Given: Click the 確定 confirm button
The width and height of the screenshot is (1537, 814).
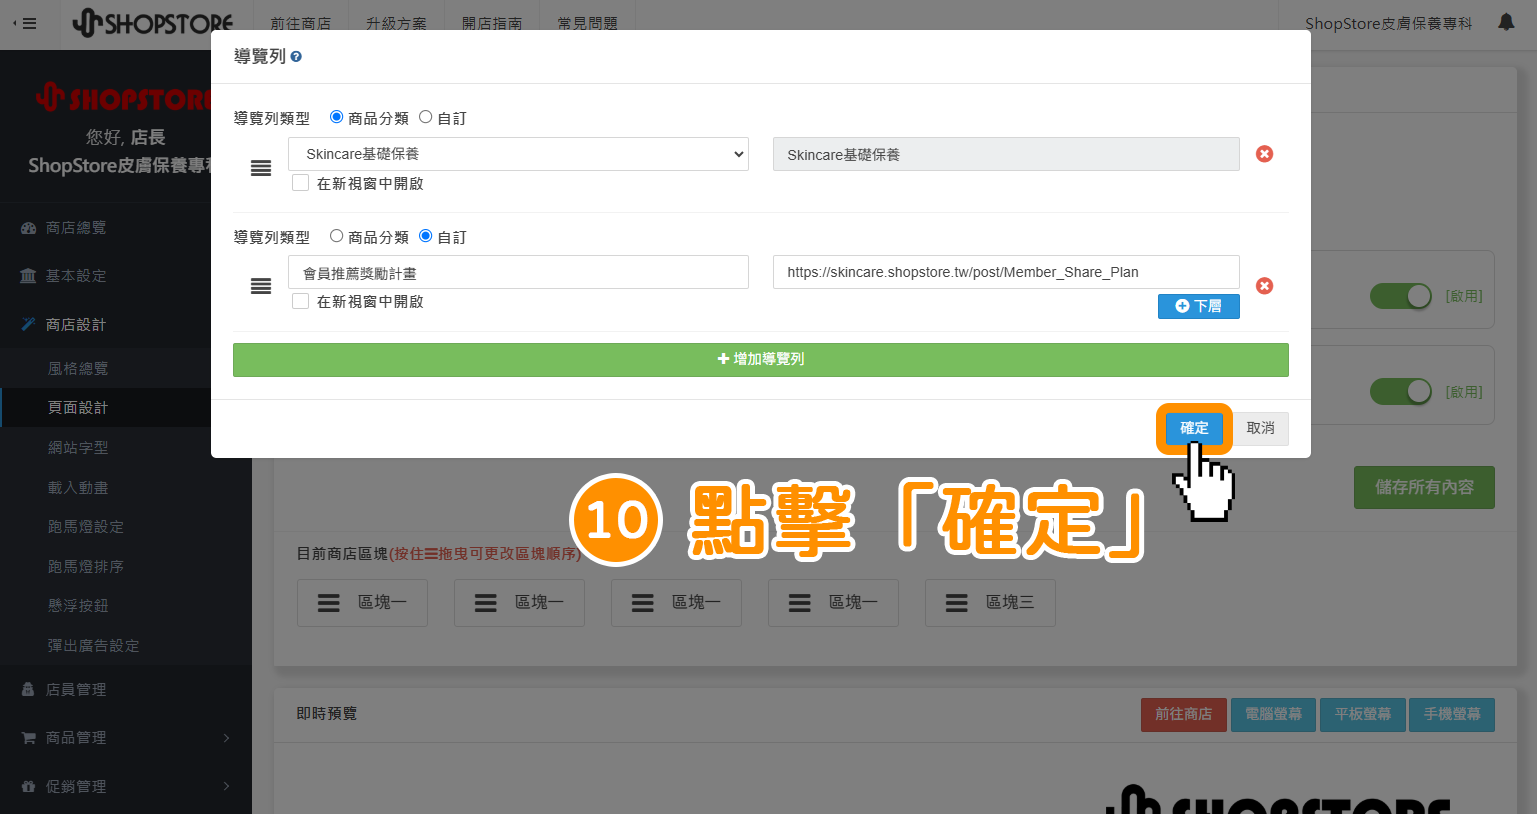Looking at the screenshot, I should pyautogui.click(x=1194, y=428).
